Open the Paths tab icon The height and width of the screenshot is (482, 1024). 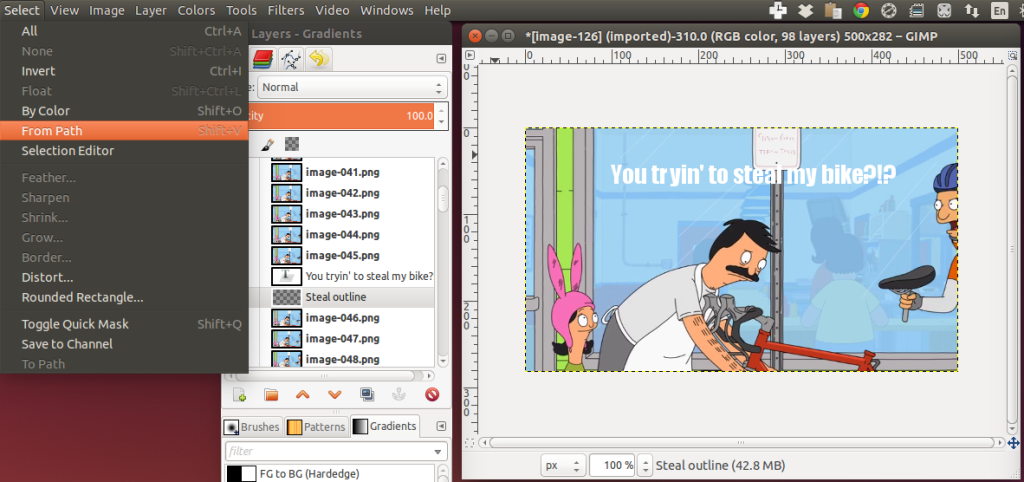point(290,59)
